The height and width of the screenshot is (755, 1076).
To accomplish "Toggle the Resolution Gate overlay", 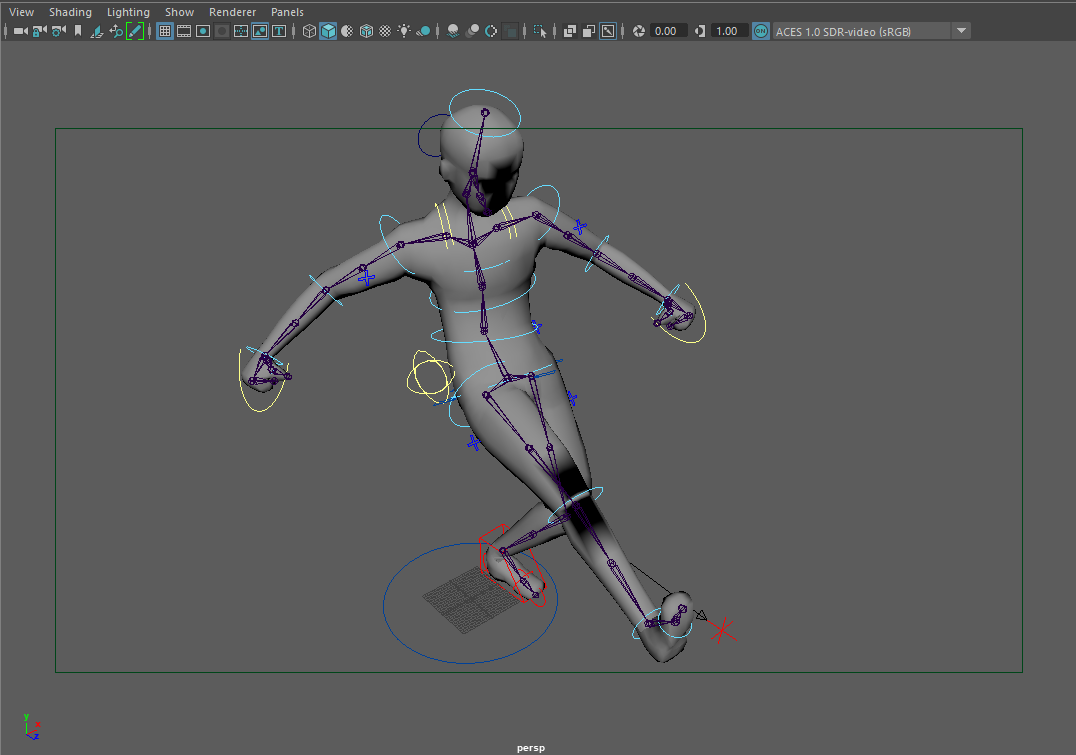I will 203,31.
